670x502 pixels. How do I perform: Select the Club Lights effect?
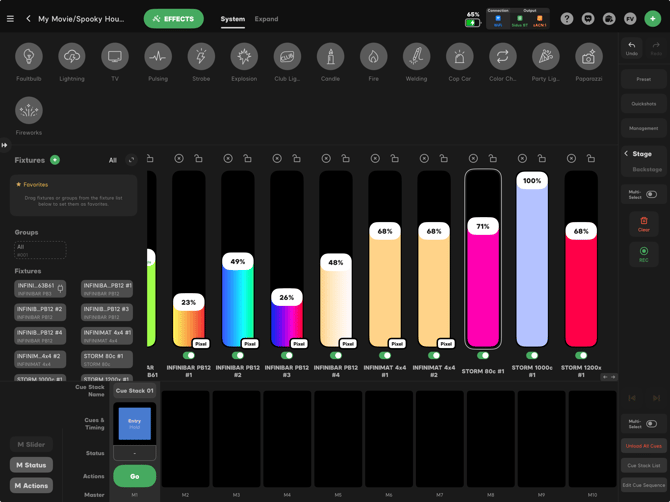tap(287, 56)
